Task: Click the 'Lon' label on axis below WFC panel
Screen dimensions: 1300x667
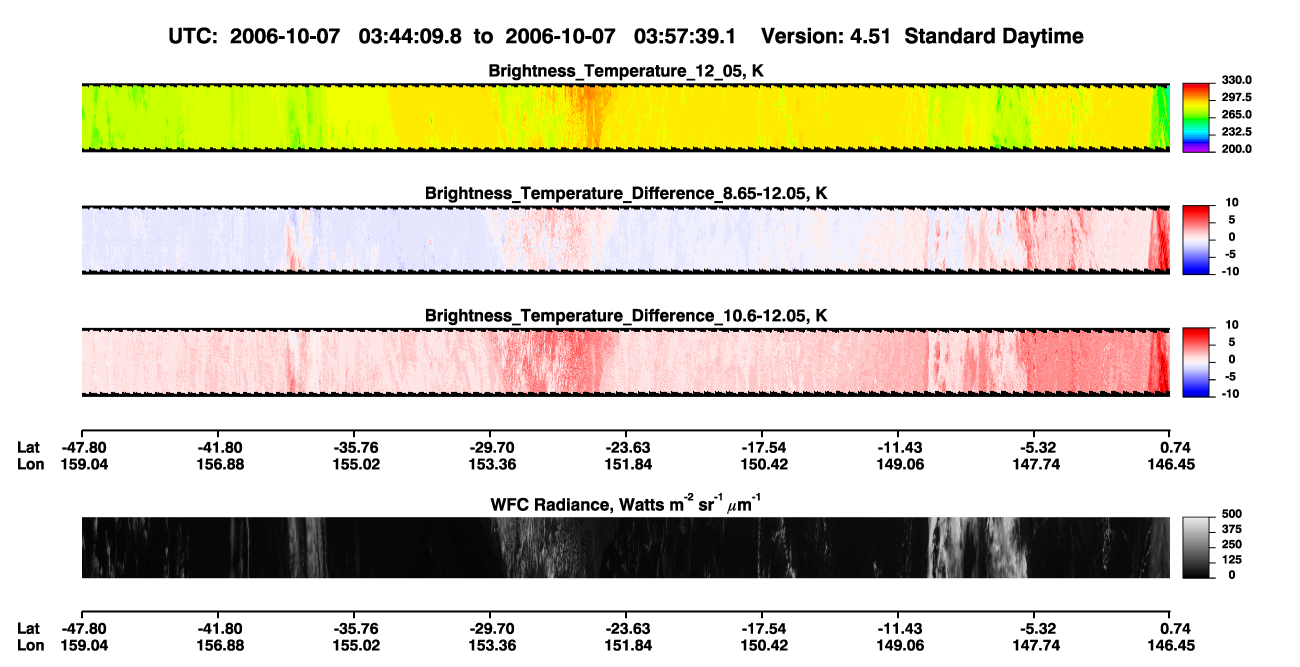Action: tap(30, 648)
